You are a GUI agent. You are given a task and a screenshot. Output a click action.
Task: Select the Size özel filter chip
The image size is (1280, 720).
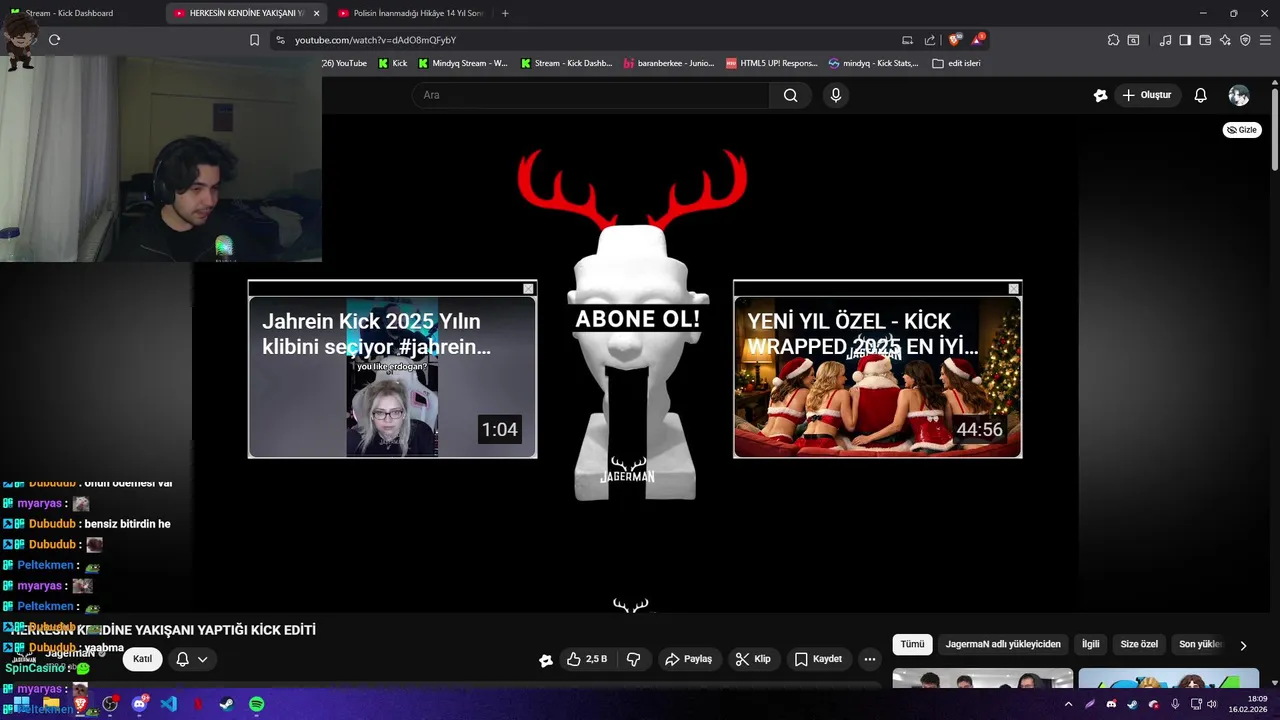click(1139, 645)
